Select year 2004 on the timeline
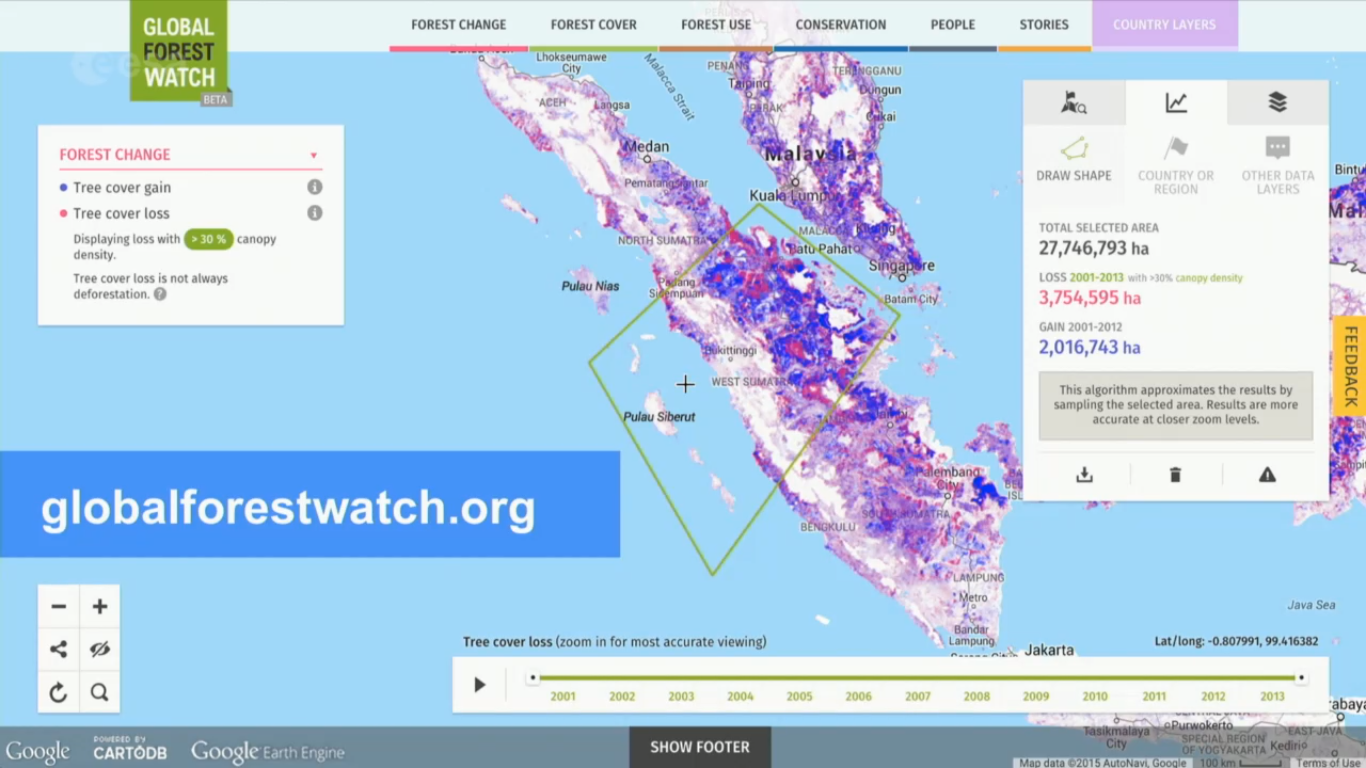1366x768 pixels. pyautogui.click(x=740, y=697)
